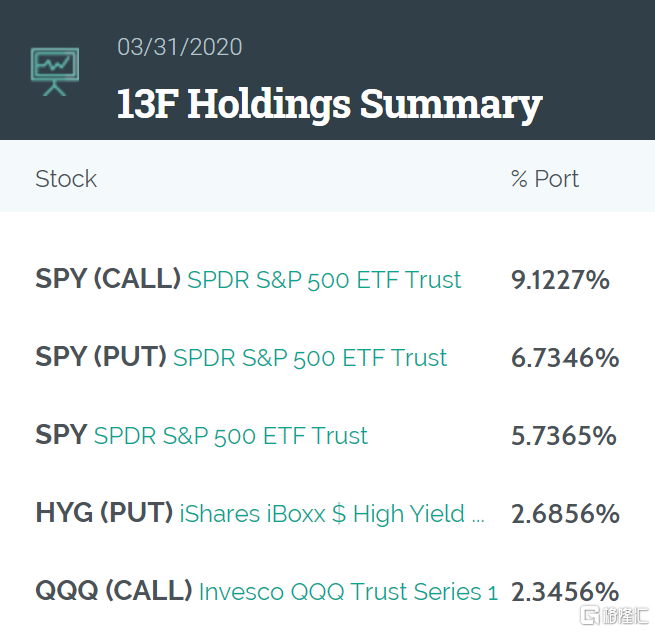Select the SPY (CALL) ticker
The image size is (655, 632).
pyautogui.click(x=108, y=279)
